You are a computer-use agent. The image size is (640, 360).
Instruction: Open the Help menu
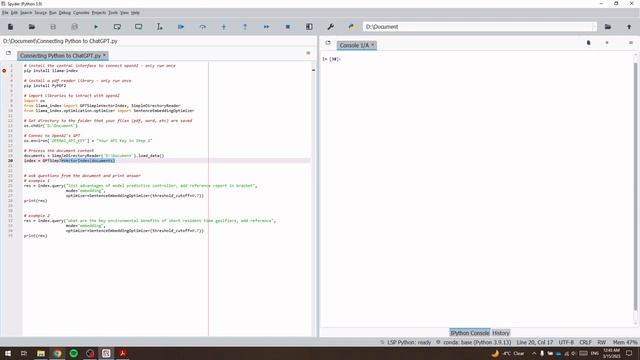135,13
